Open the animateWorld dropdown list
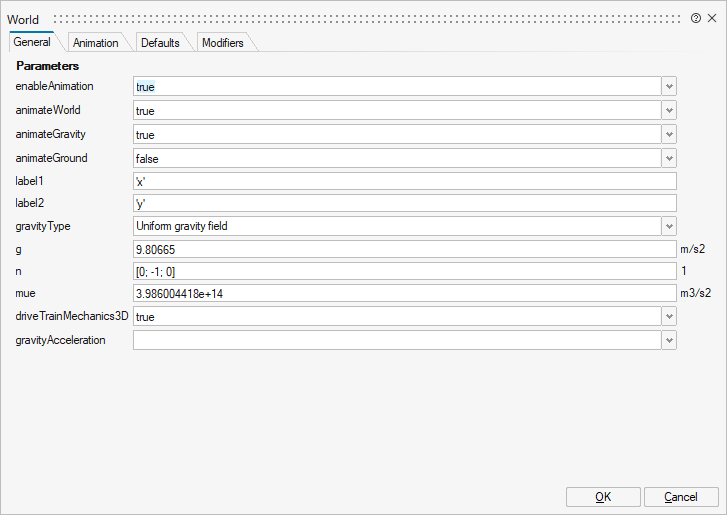Screen dimensions: 727x515 [x=669, y=111]
